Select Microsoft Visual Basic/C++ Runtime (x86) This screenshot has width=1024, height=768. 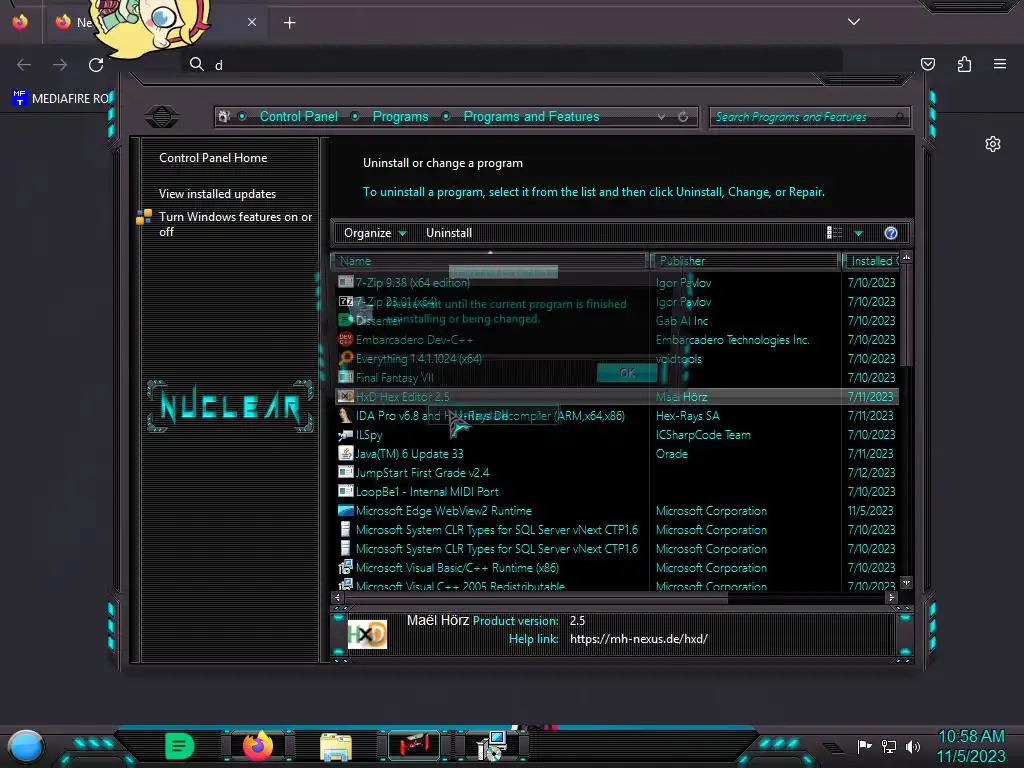[457, 568]
